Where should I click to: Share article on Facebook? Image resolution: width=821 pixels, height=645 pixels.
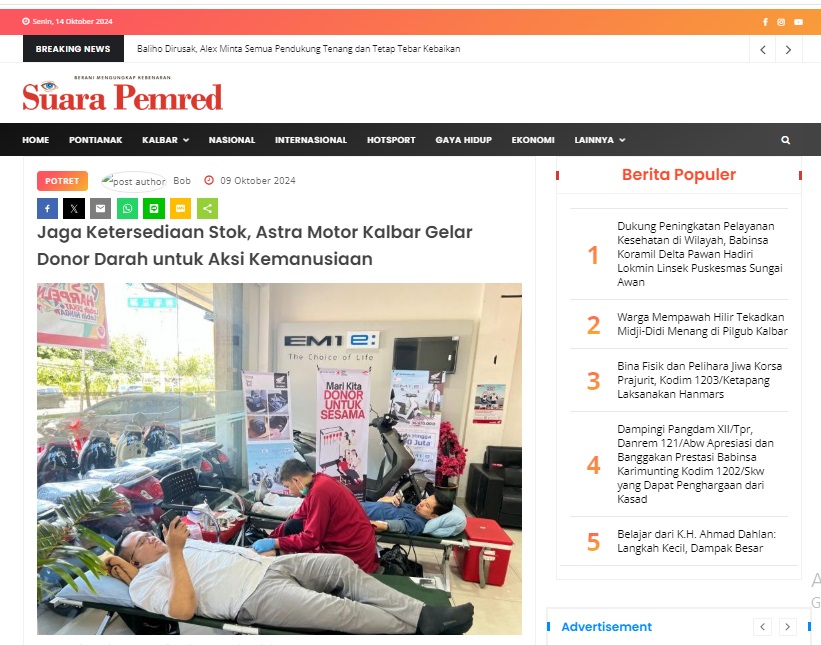pos(47,208)
